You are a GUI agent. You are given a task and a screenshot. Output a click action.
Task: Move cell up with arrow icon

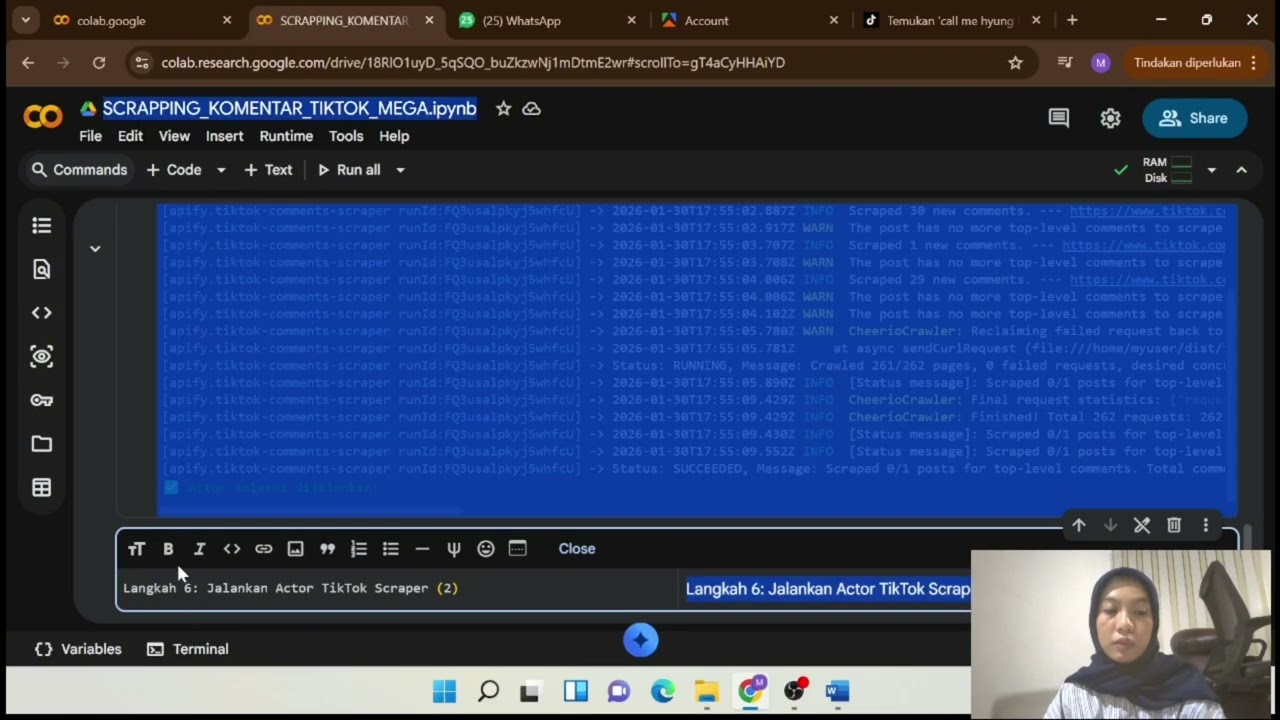(x=1078, y=525)
